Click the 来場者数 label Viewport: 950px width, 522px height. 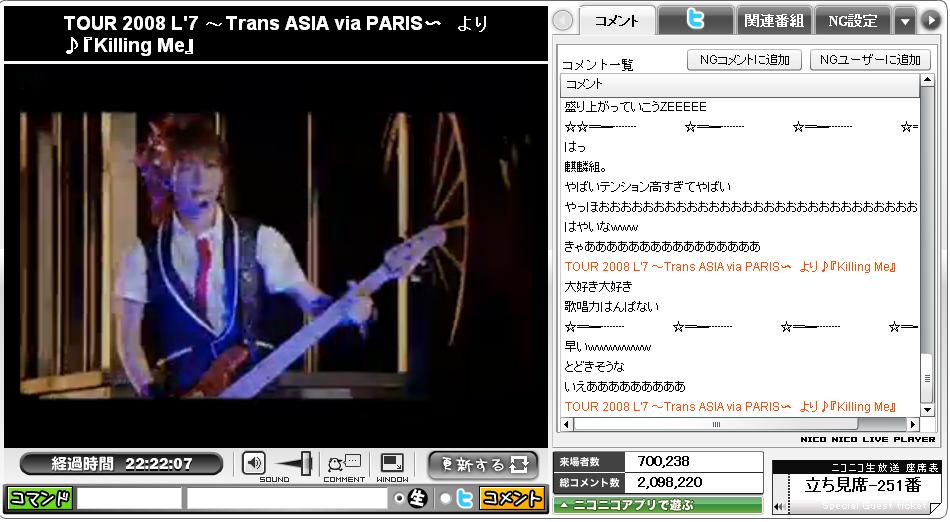(x=580, y=462)
